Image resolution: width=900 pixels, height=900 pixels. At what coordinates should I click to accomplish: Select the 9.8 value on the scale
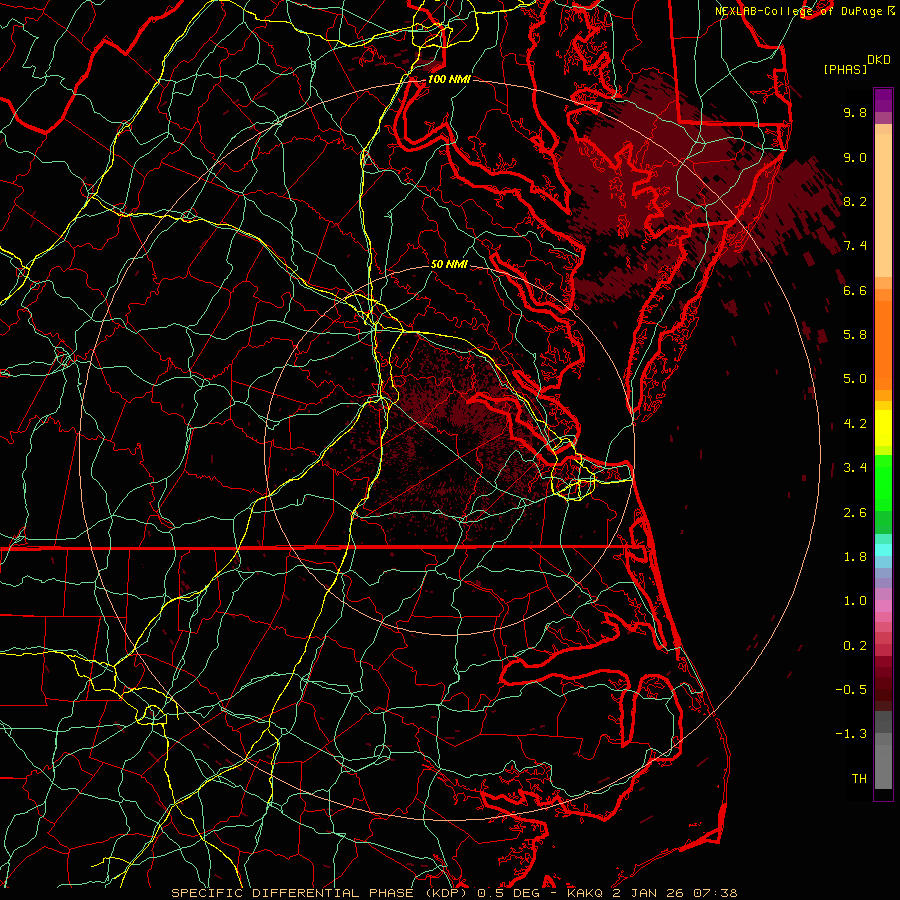(x=855, y=112)
